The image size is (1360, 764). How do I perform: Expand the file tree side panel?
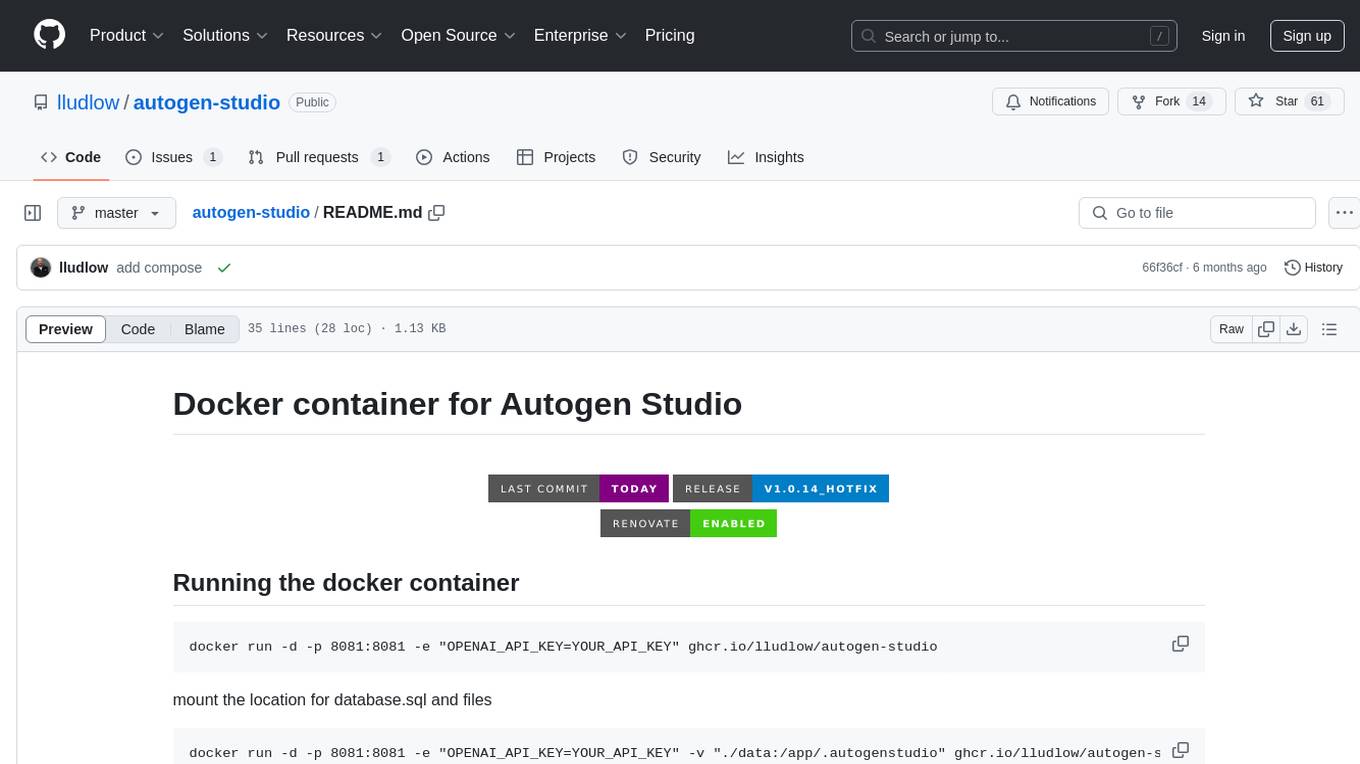pyautogui.click(x=32, y=213)
